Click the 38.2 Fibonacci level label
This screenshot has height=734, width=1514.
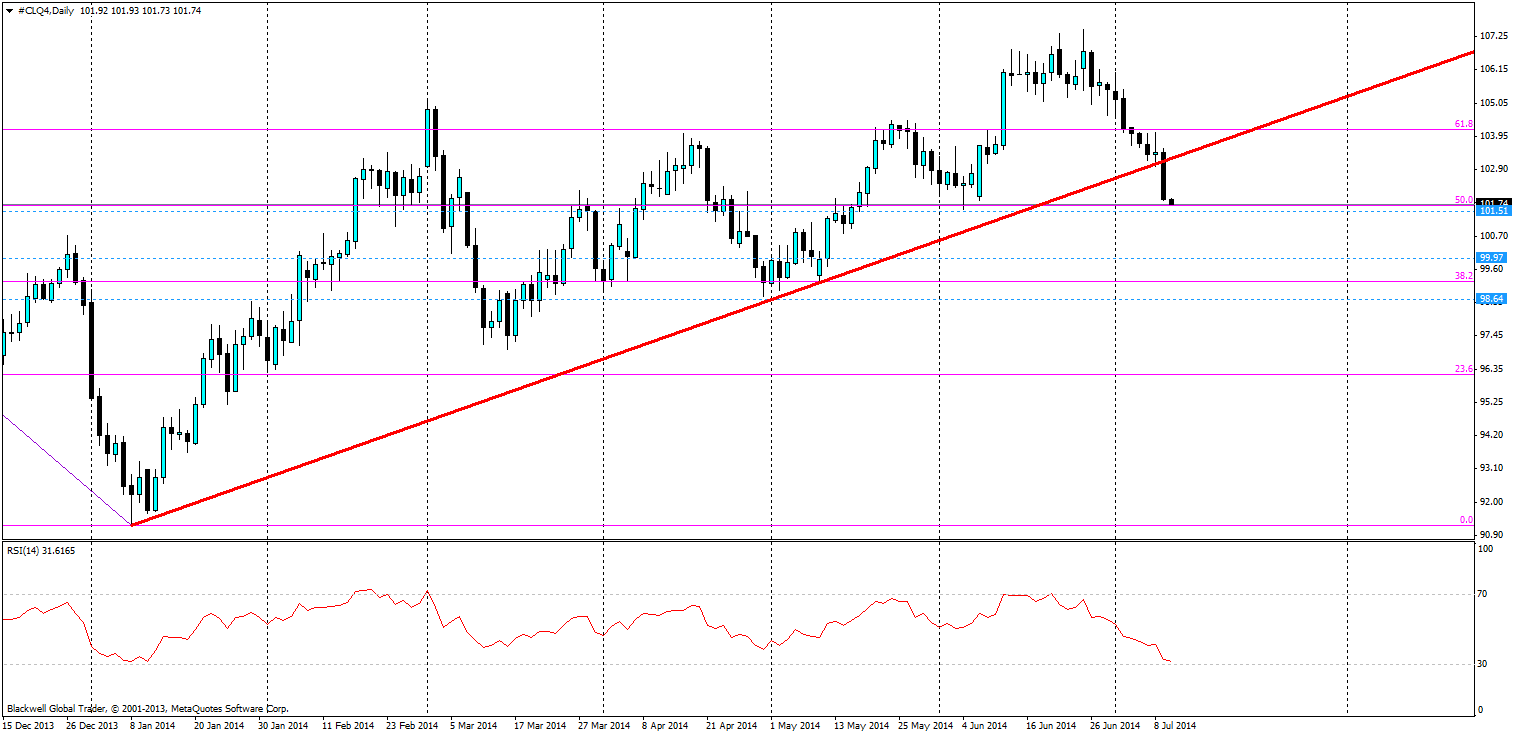tap(1463, 275)
